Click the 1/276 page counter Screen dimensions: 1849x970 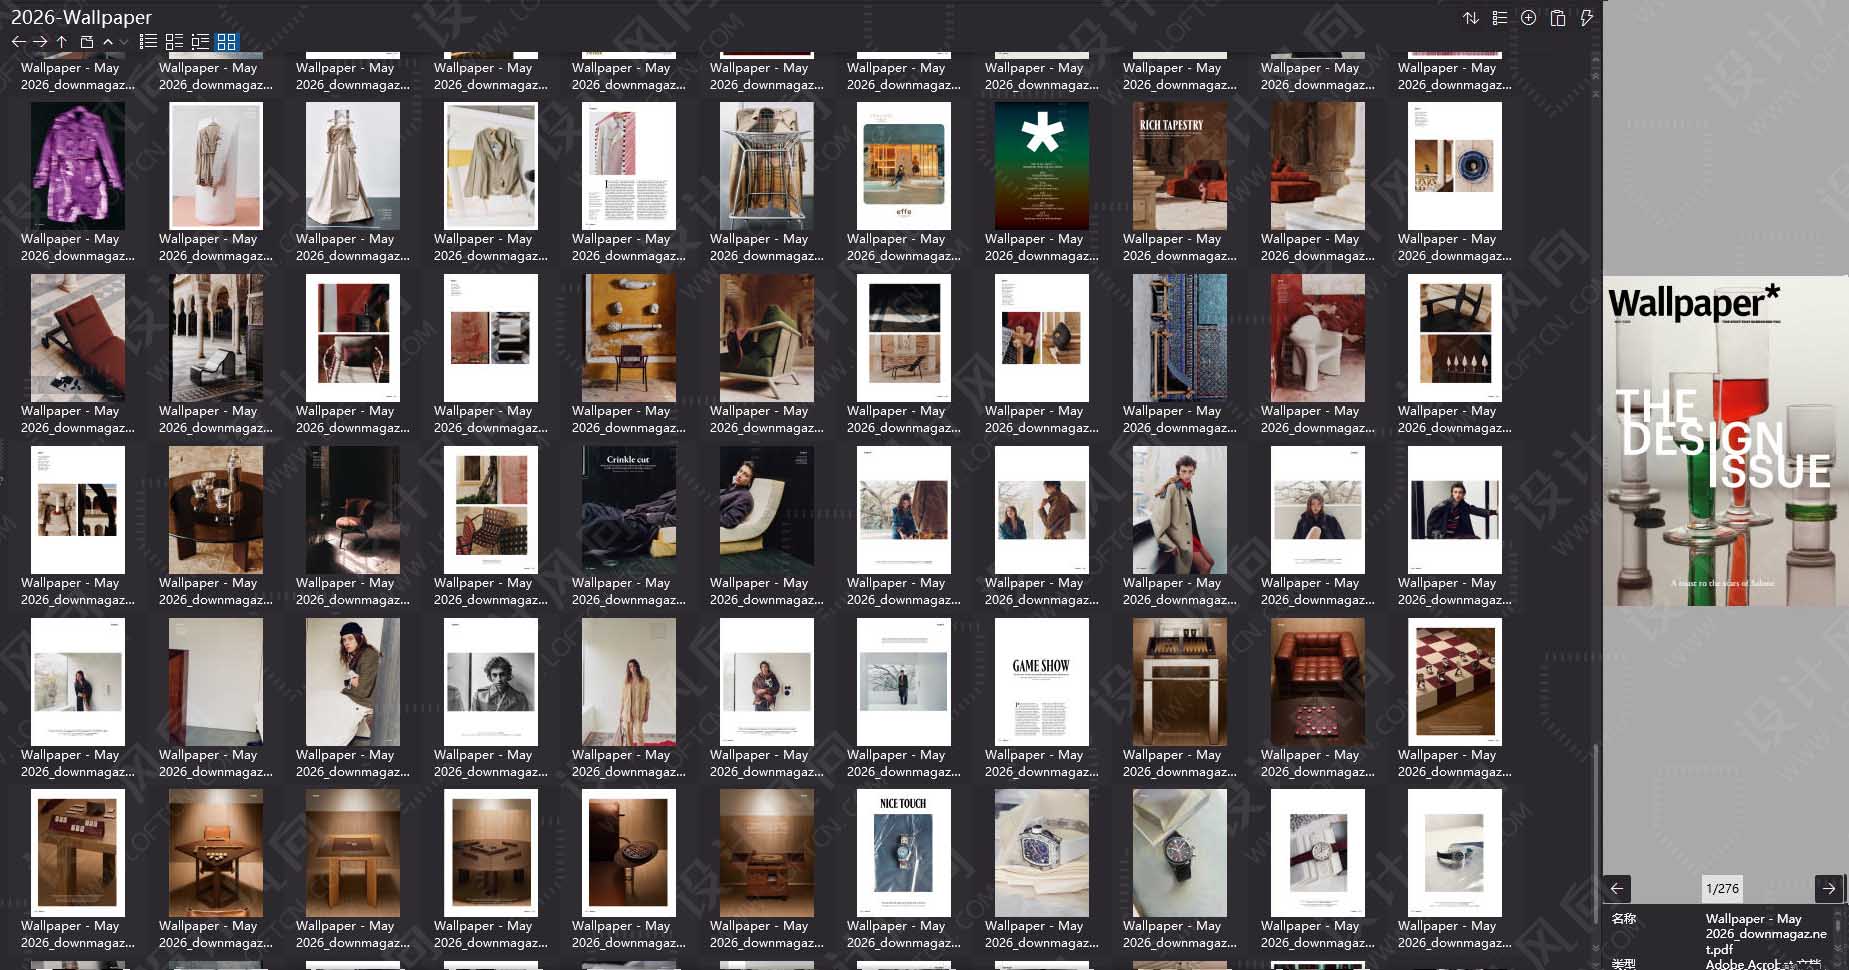click(1722, 888)
